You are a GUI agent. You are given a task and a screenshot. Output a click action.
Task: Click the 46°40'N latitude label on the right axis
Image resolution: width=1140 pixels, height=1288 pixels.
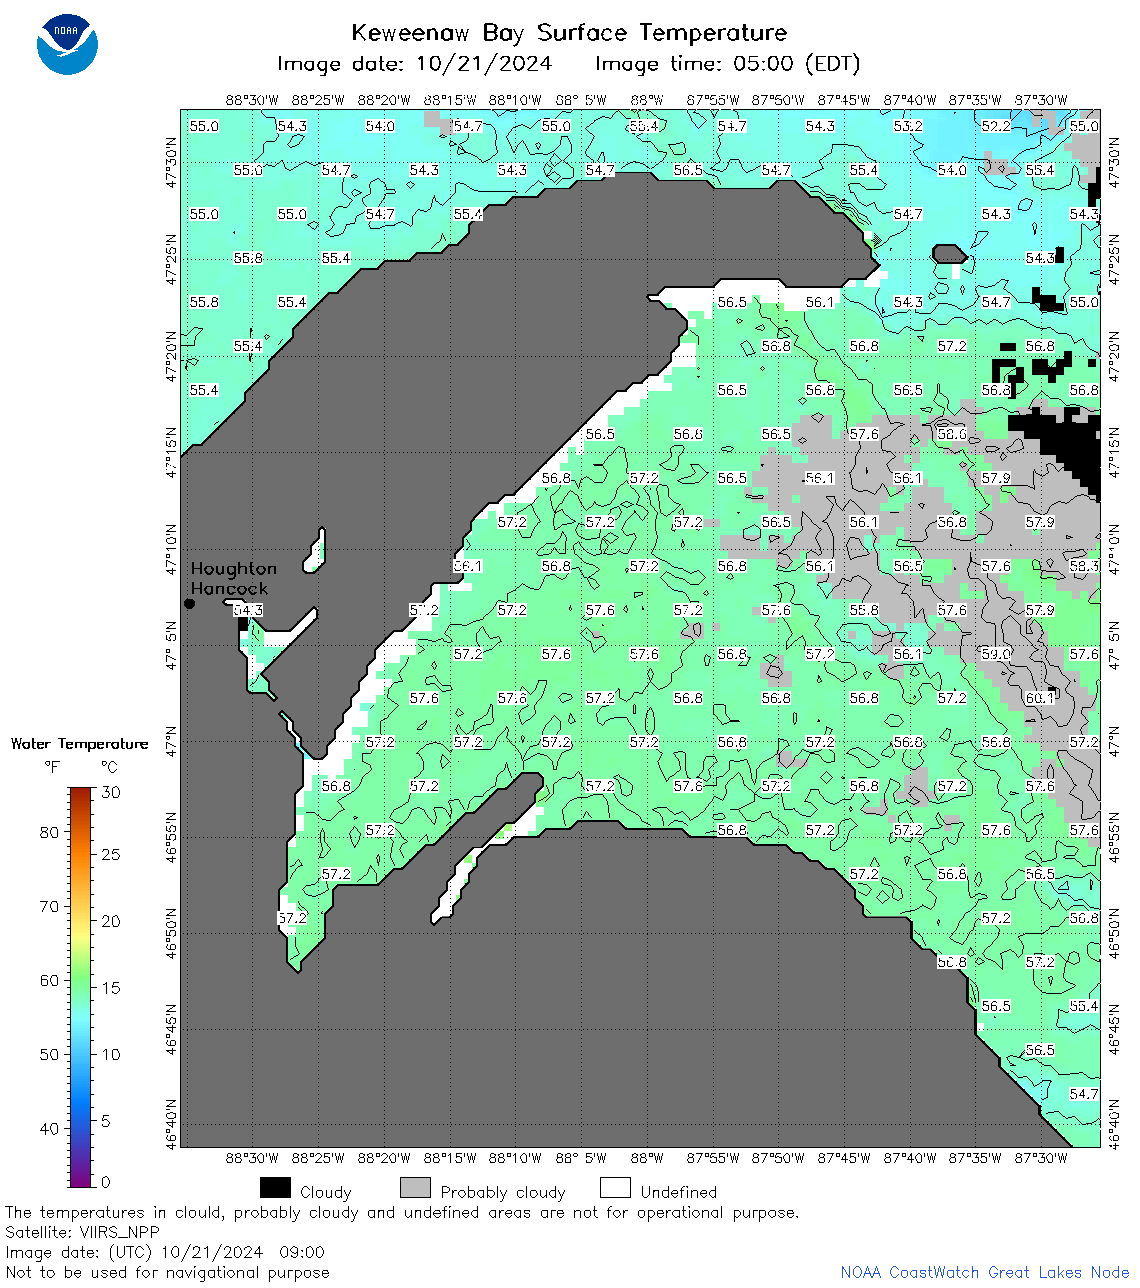[1115, 1125]
